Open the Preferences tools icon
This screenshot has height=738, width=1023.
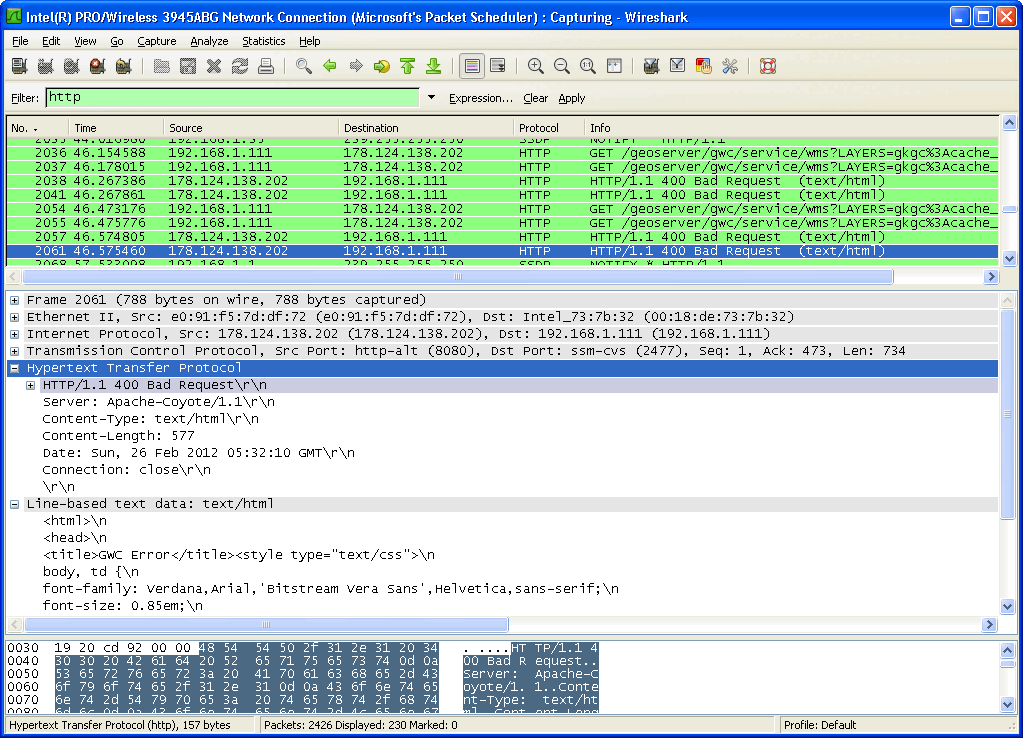pyautogui.click(x=730, y=67)
